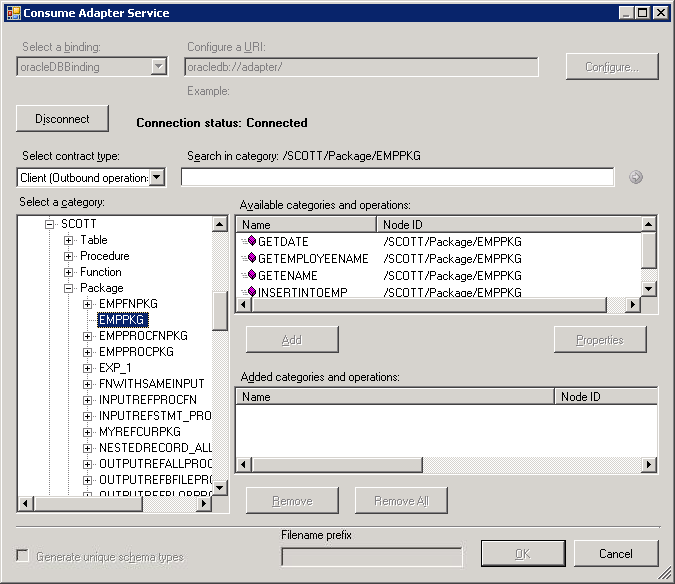Click the available operations scroll-down arrow
The width and height of the screenshot is (675, 584).
648,288
